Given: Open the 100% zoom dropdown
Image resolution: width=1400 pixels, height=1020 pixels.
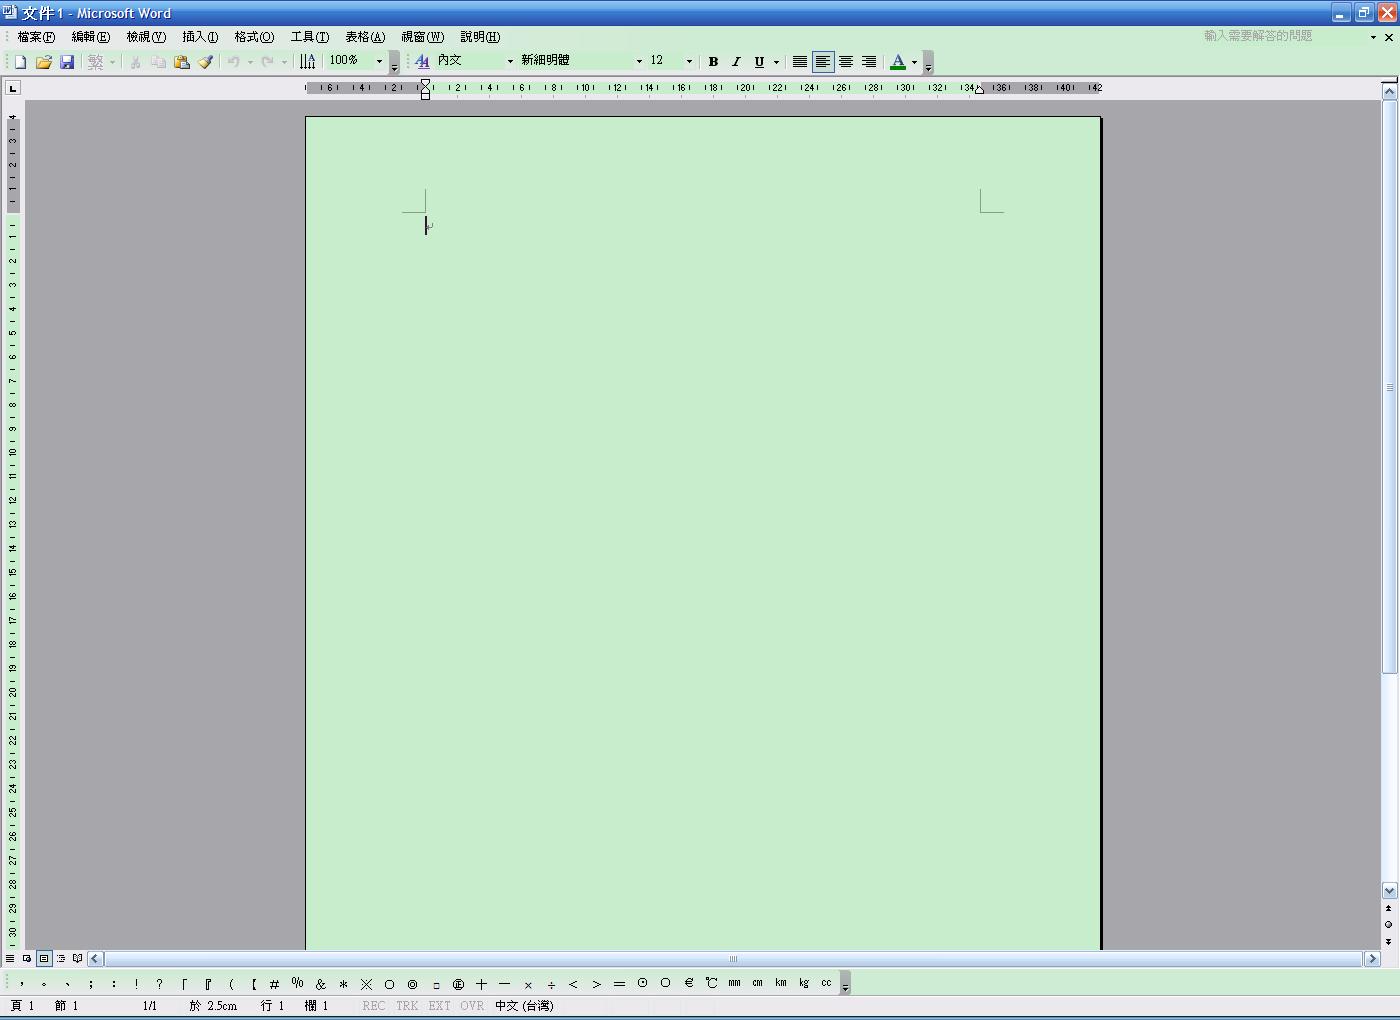Looking at the screenshot, I should pyautogui.click(x=379, y=62).
